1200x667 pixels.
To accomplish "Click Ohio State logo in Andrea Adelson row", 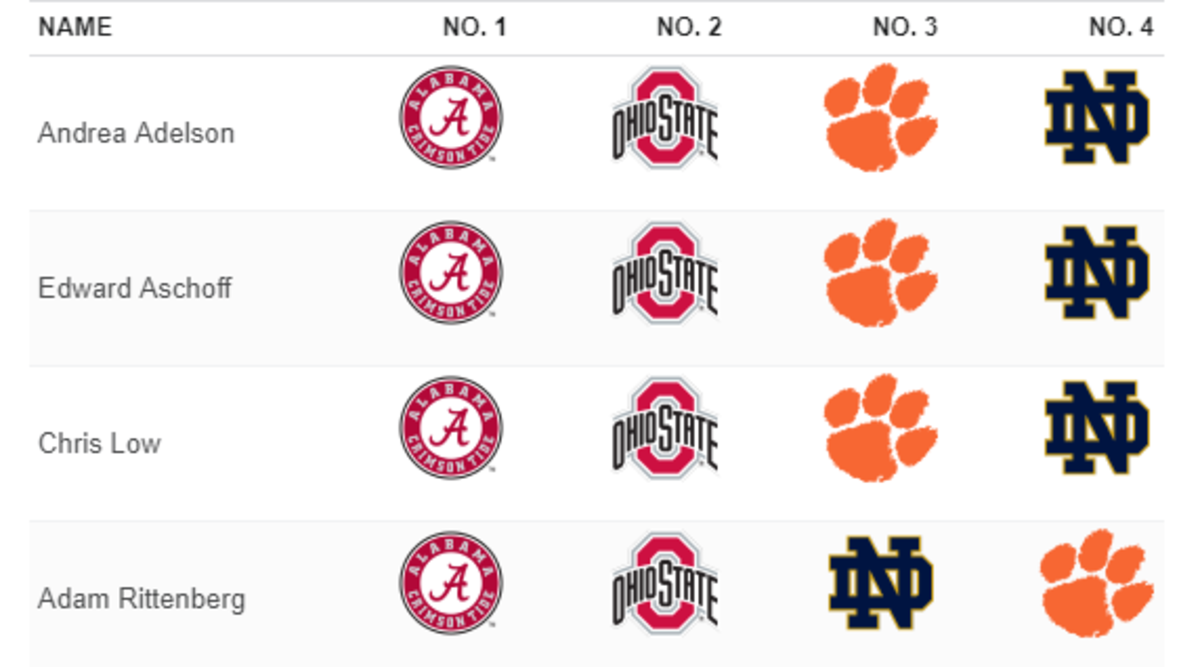I will 665,118.
